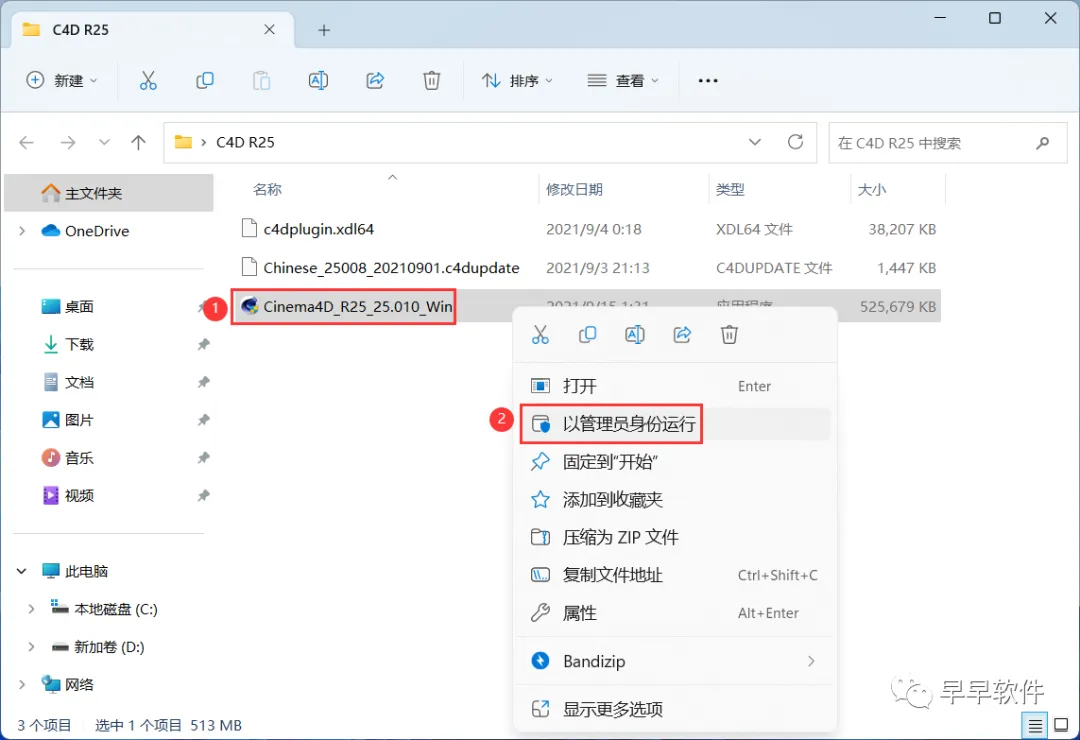Open 桌面 in sidebar
Viewport: 1080px width, 740px height.
point(68,307)
